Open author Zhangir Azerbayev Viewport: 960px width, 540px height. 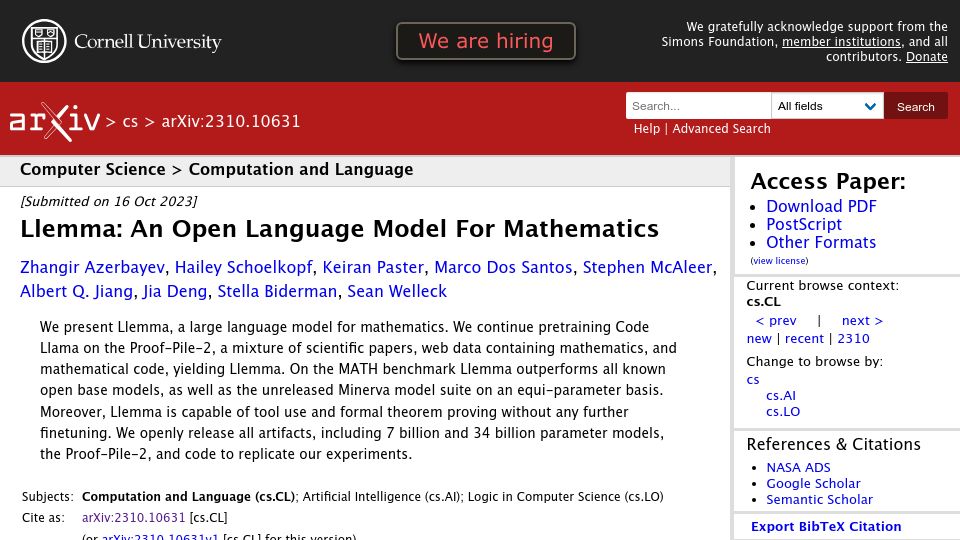coord(92,268)
